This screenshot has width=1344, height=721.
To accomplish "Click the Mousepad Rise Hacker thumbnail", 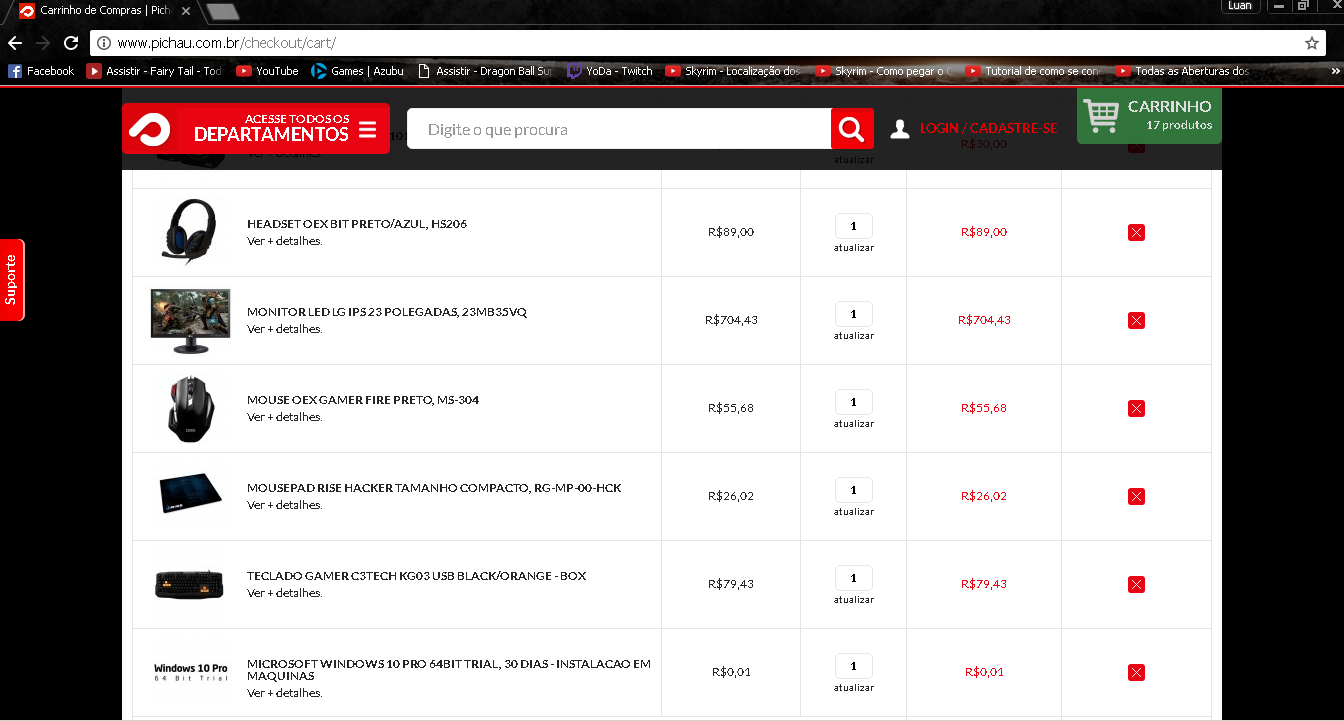I will pos(190,496).
